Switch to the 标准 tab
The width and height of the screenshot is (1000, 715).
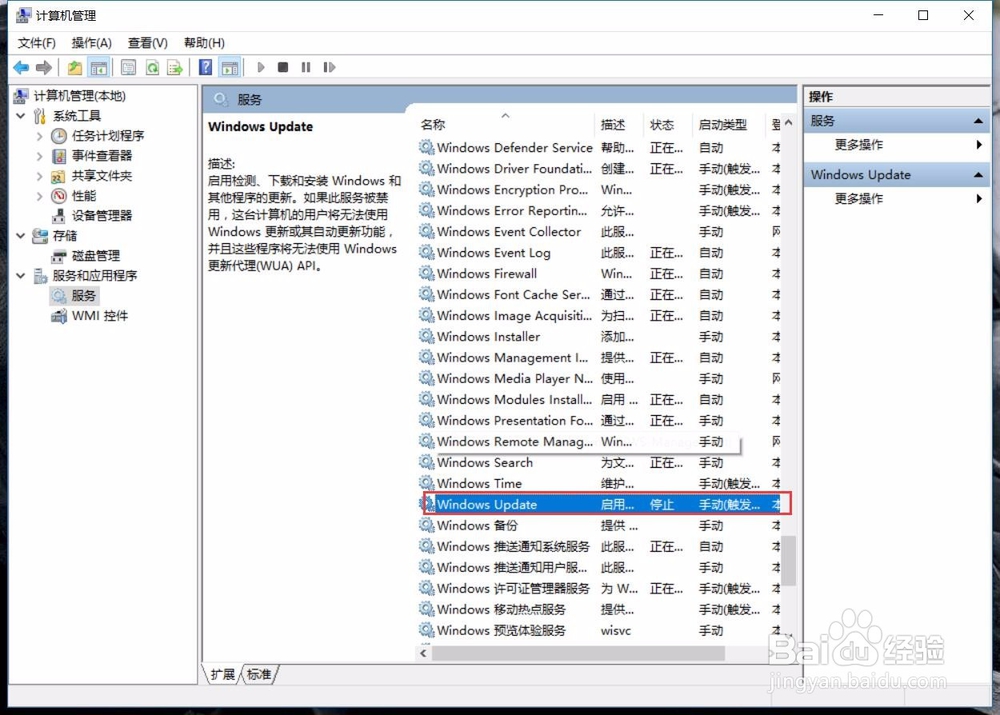point(259,674)
